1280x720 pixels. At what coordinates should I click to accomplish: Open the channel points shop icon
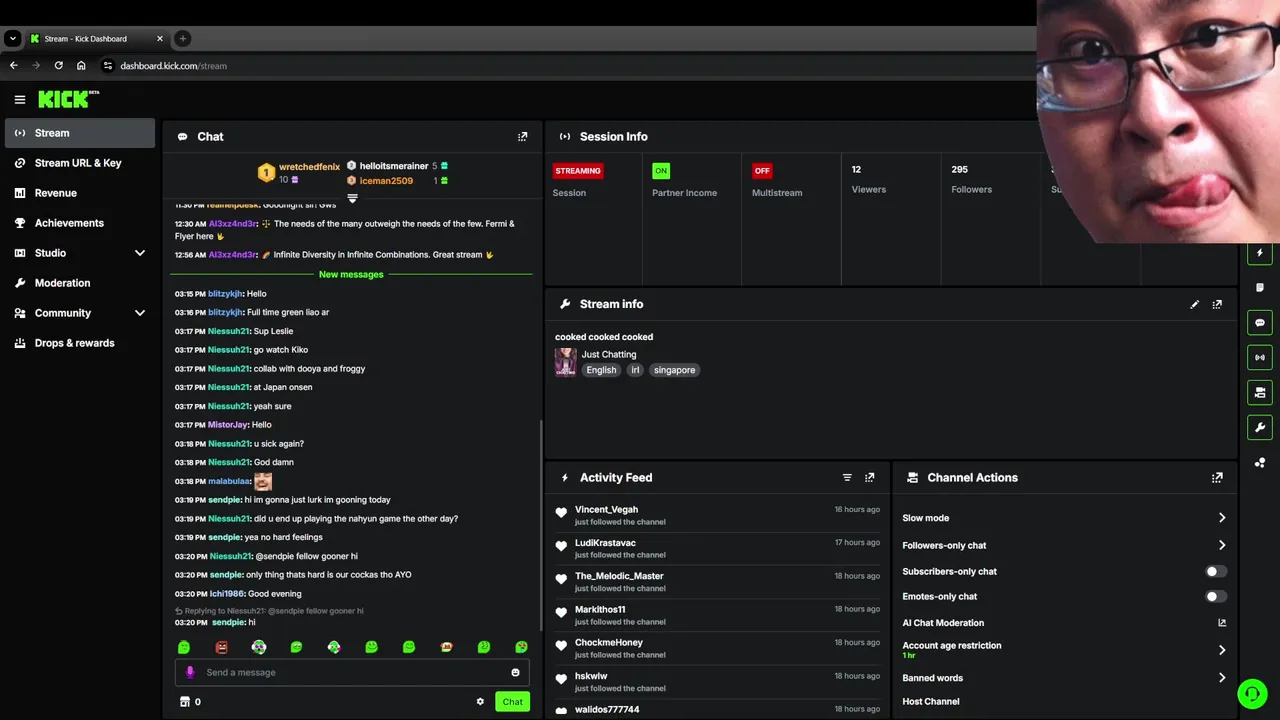click(184, 702)
